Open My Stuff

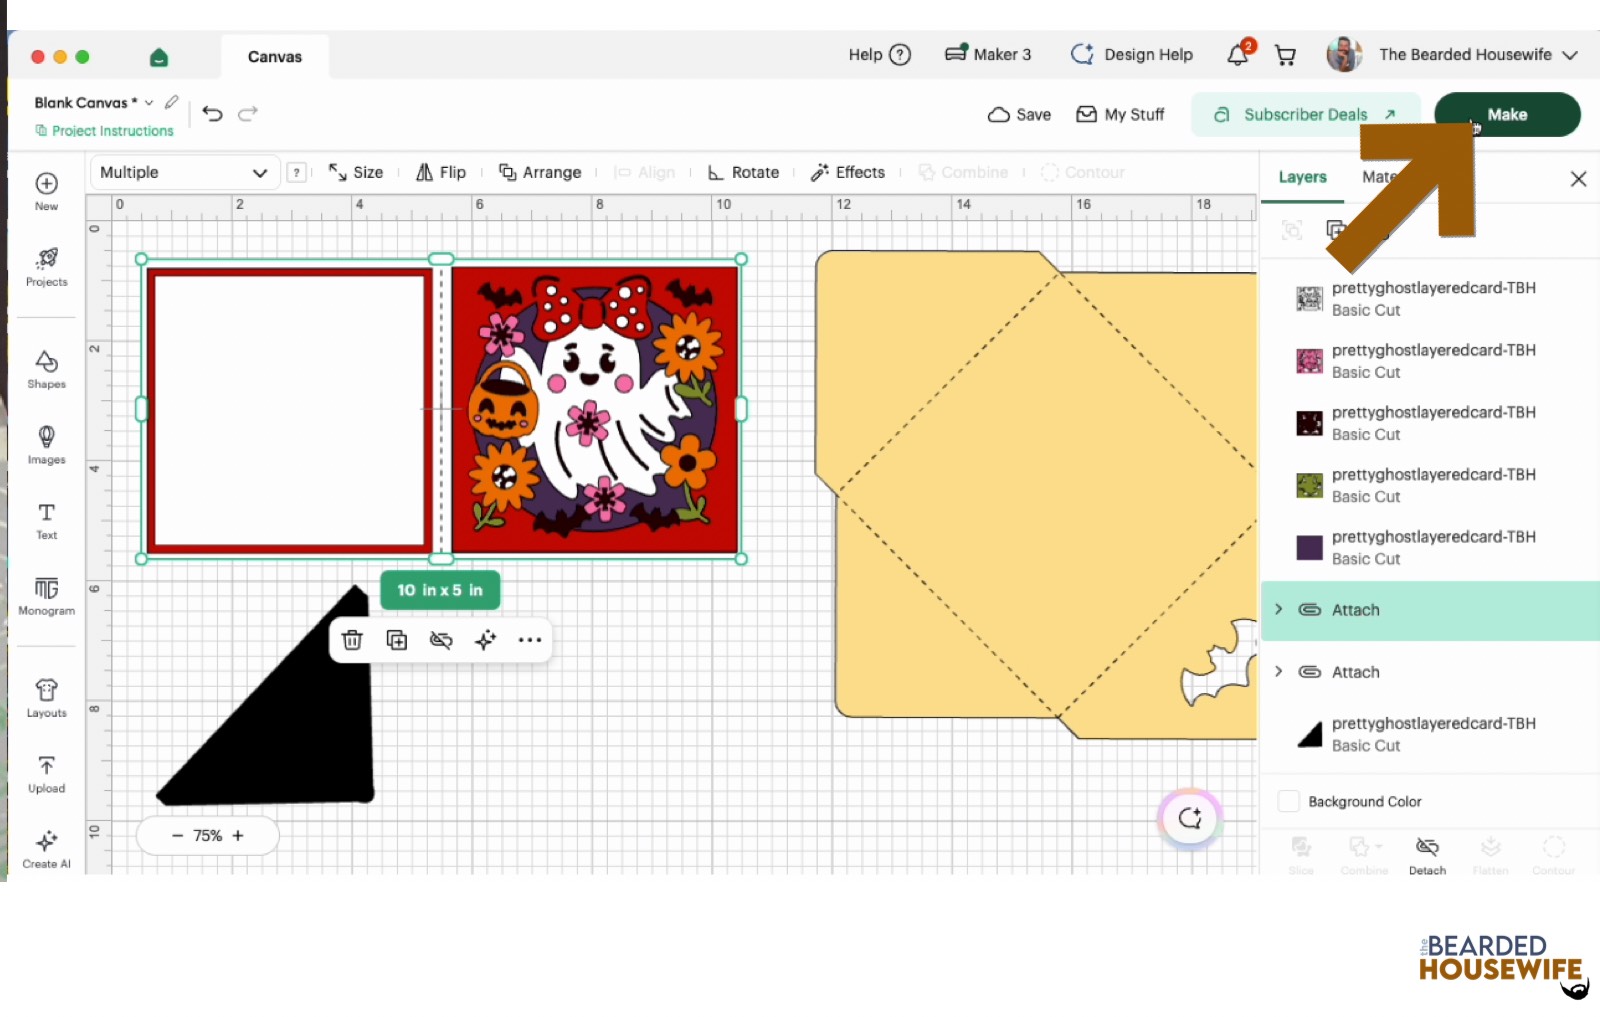[1120, 114]
